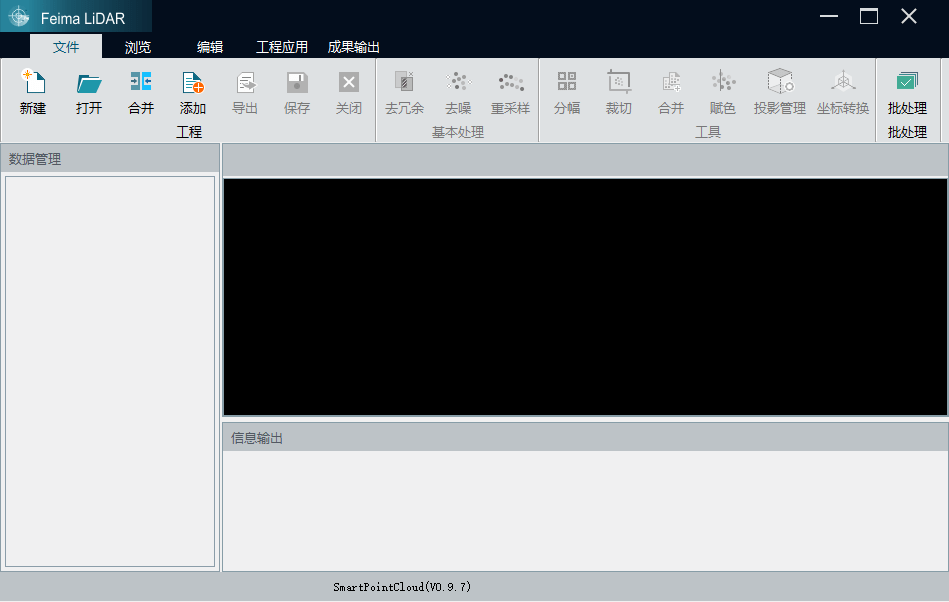This screenshot has height=602, width=949.
Task: Click the 新建 (New project) icon
Action: (x=33, y=82)
